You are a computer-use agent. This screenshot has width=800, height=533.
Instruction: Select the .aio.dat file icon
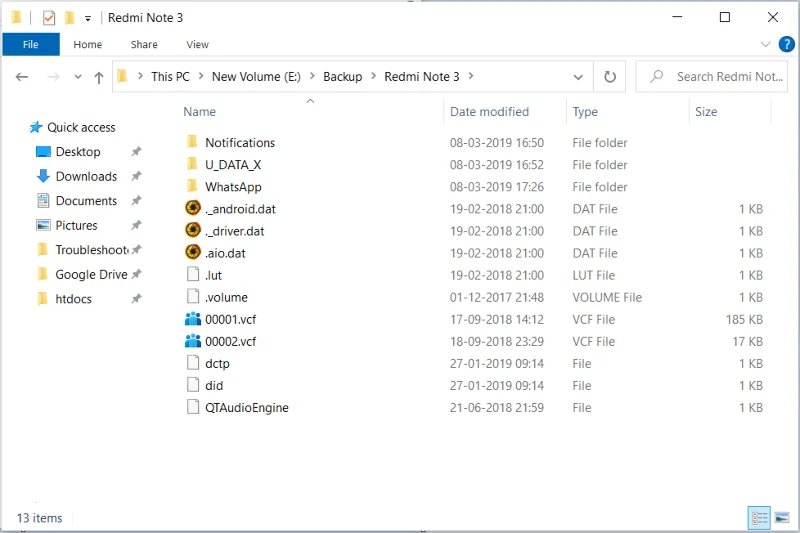(x=193, y=251)
